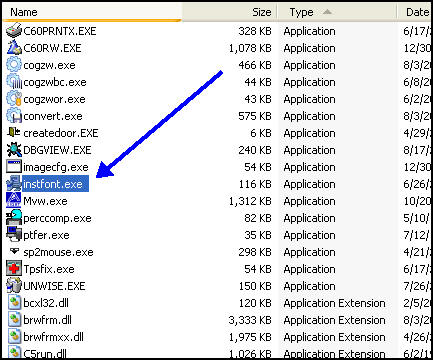Select the convert.exe file name
This screenshot has width=433, height=360.
pos(53,116)
